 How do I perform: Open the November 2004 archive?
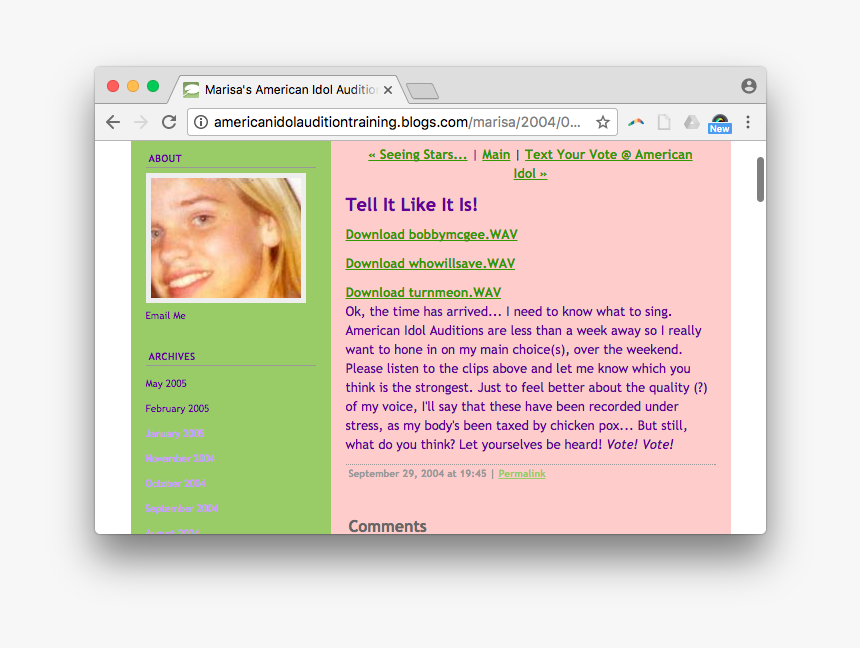click(180, 458)
